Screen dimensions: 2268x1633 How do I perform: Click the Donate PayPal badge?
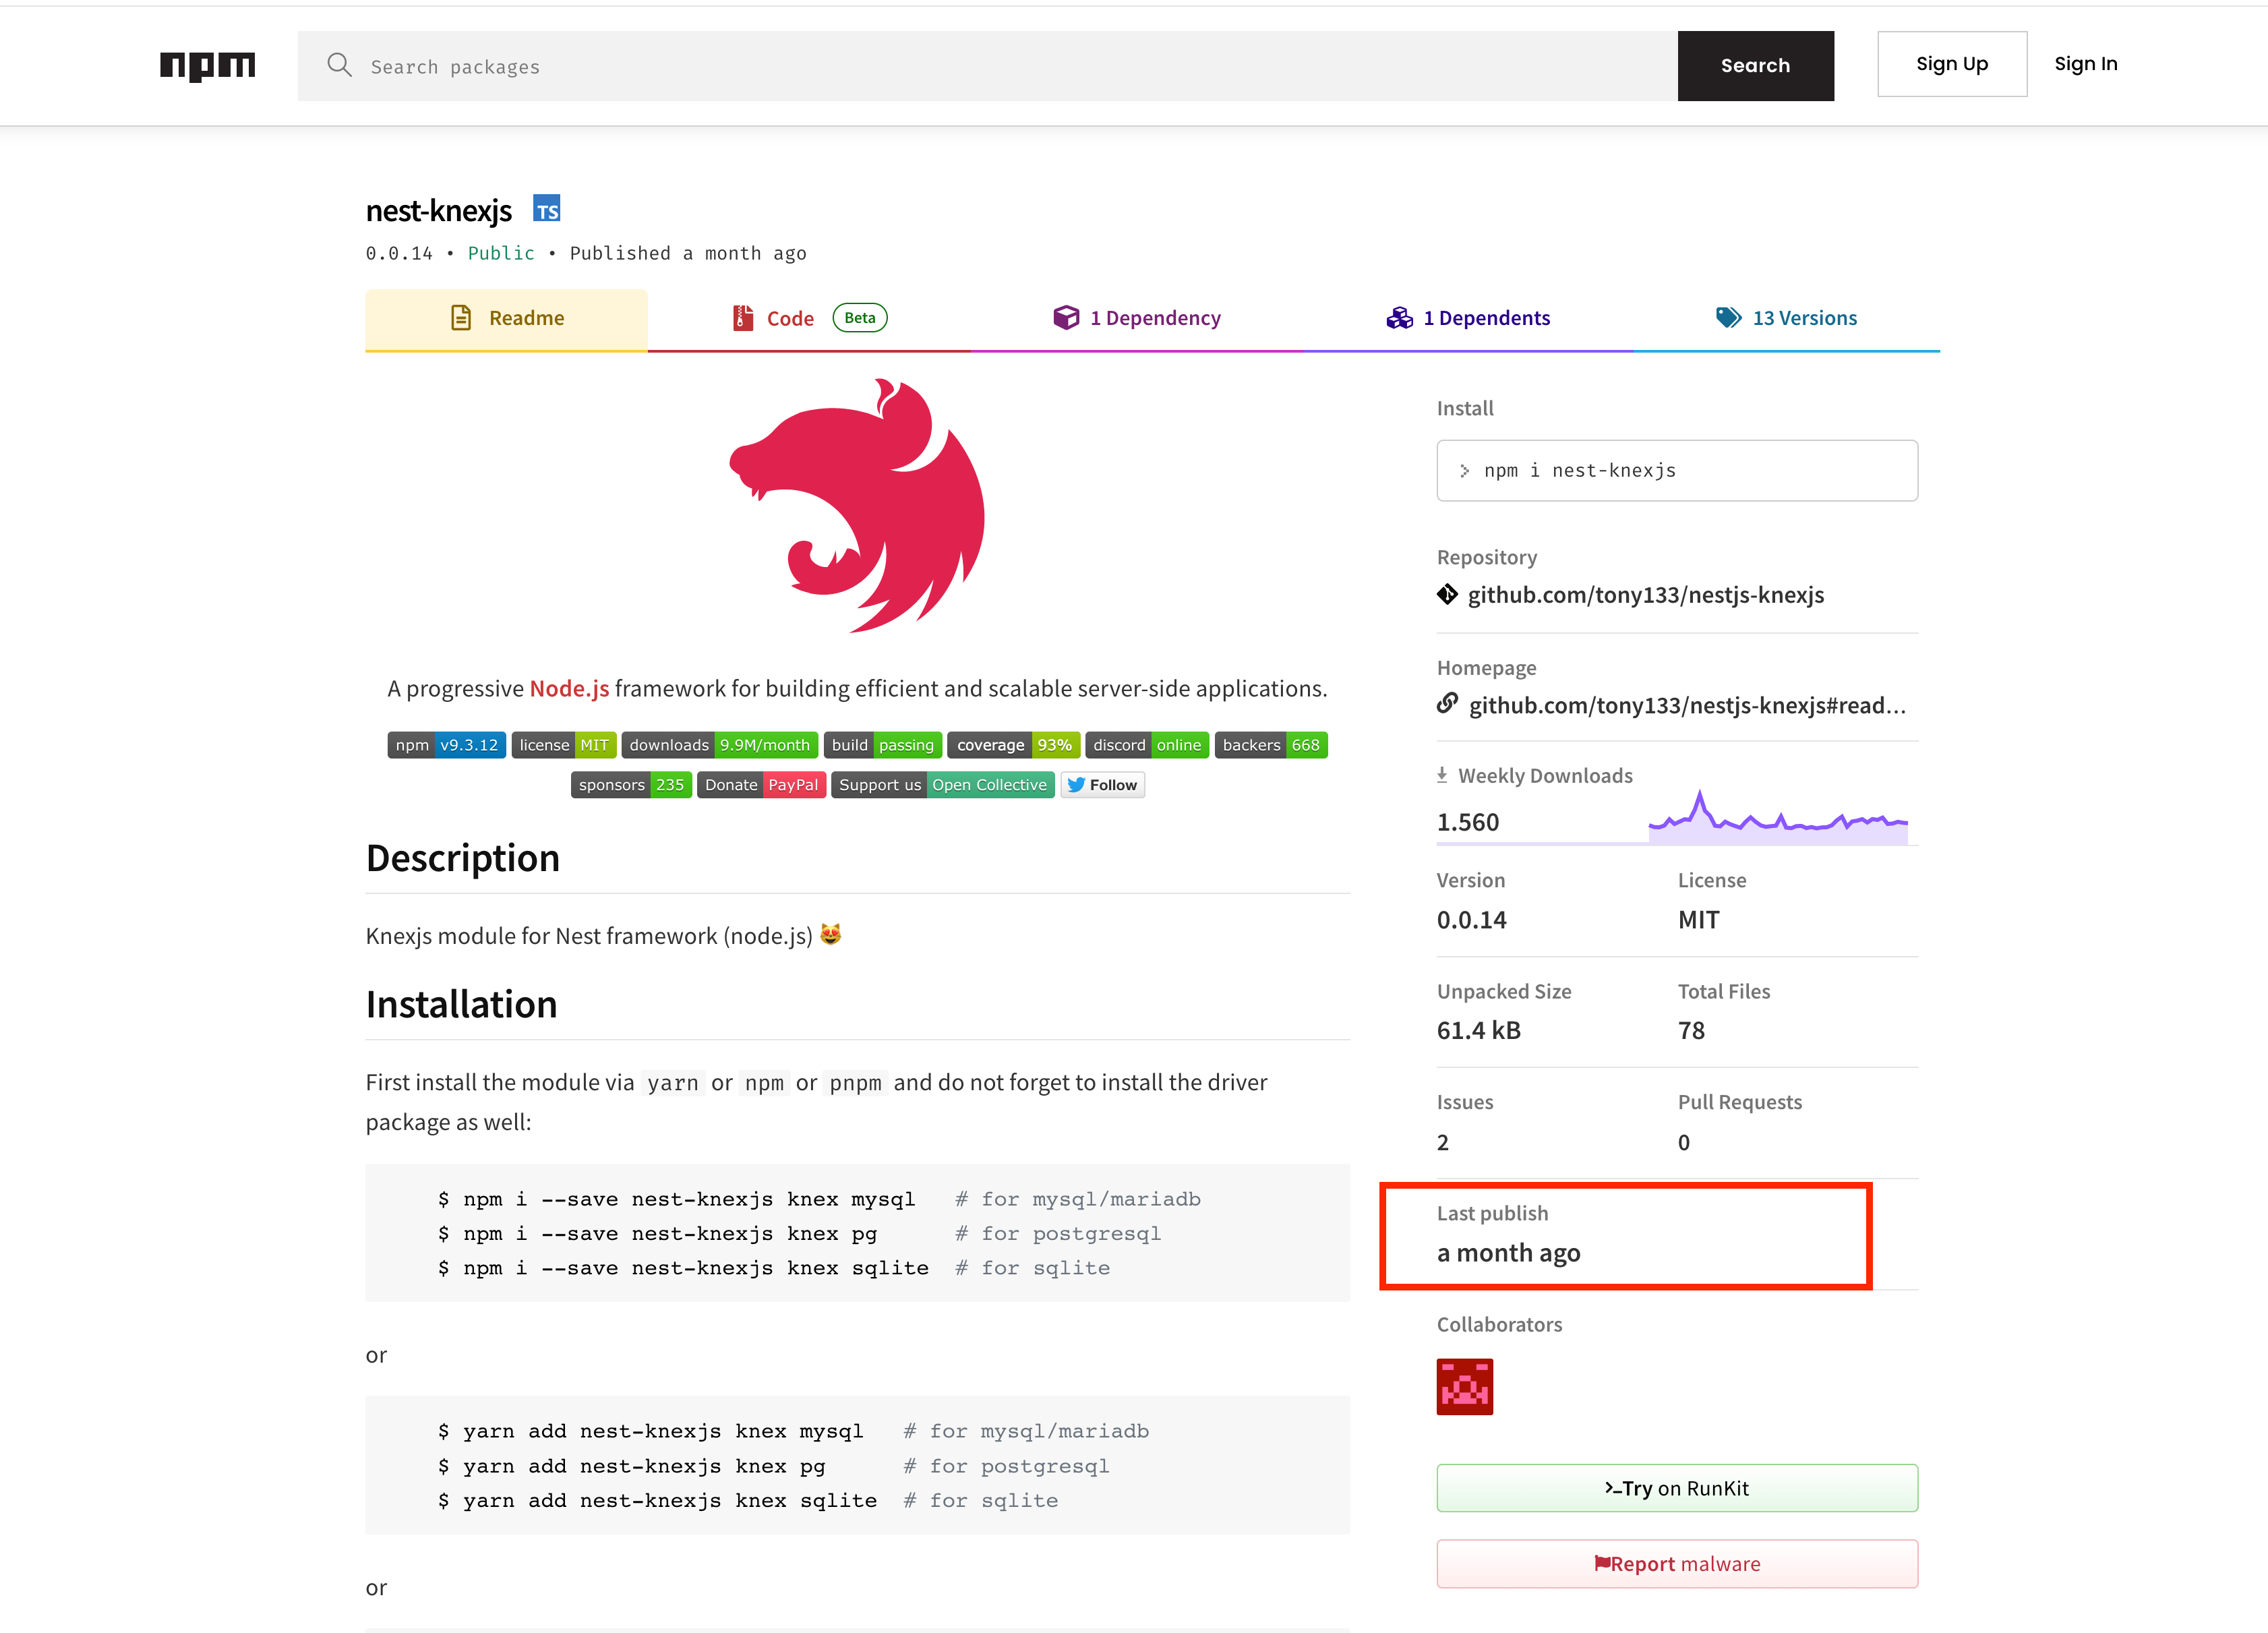click(x=761, y=784)
